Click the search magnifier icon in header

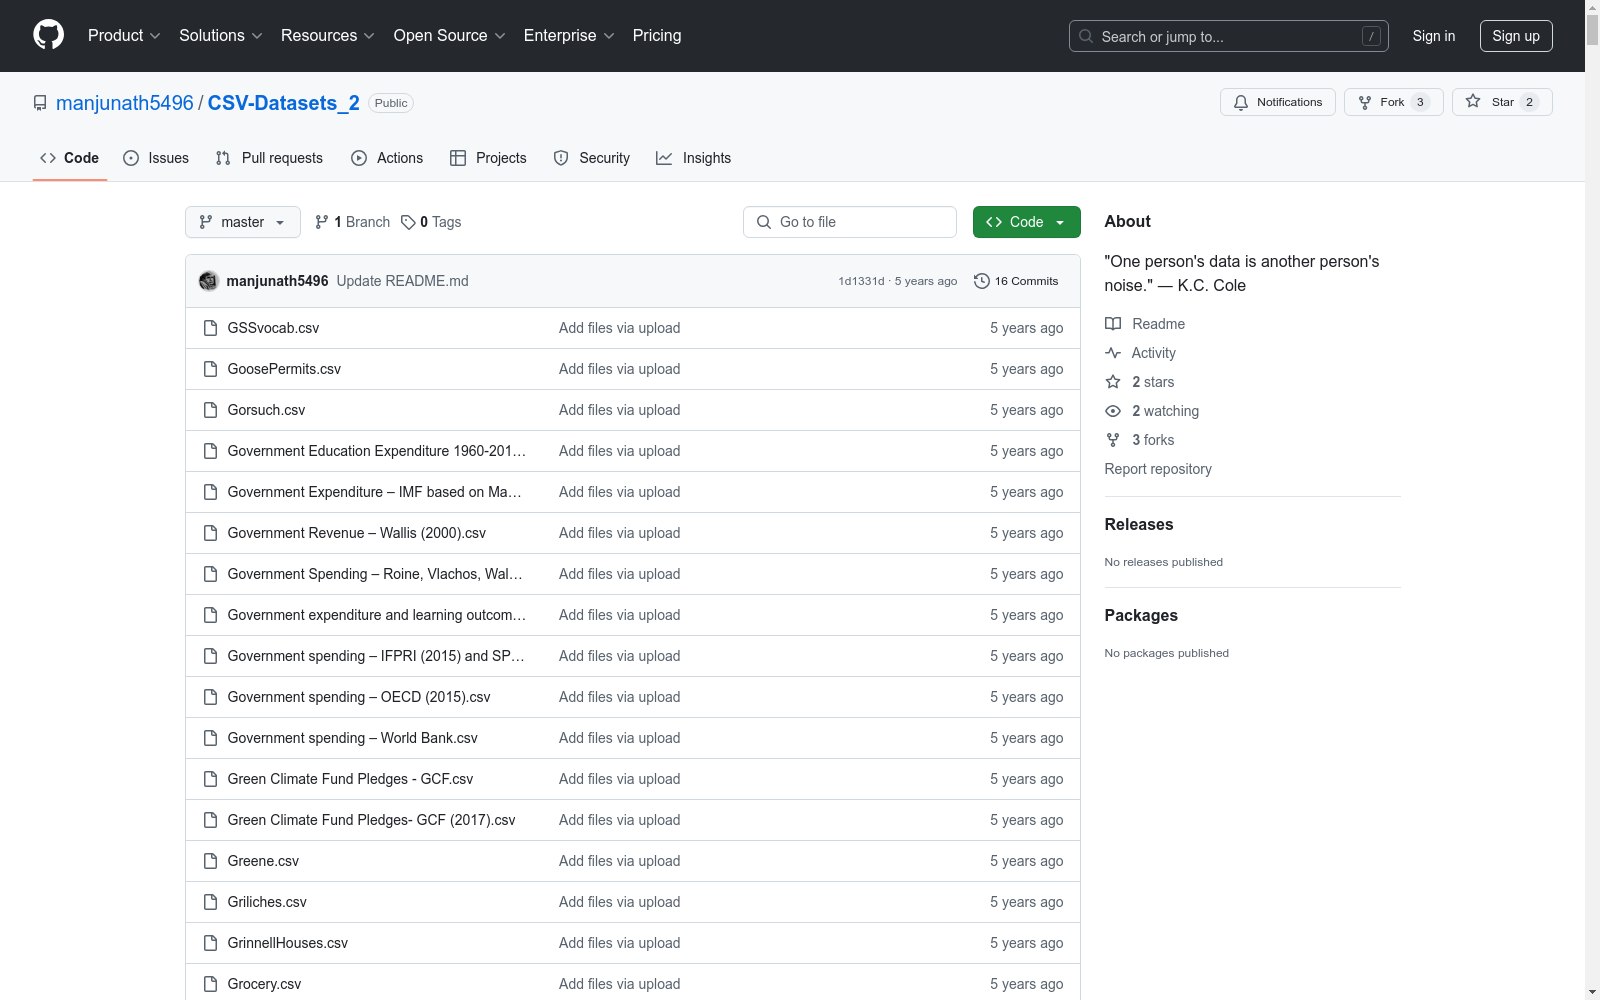point(1086,36)
